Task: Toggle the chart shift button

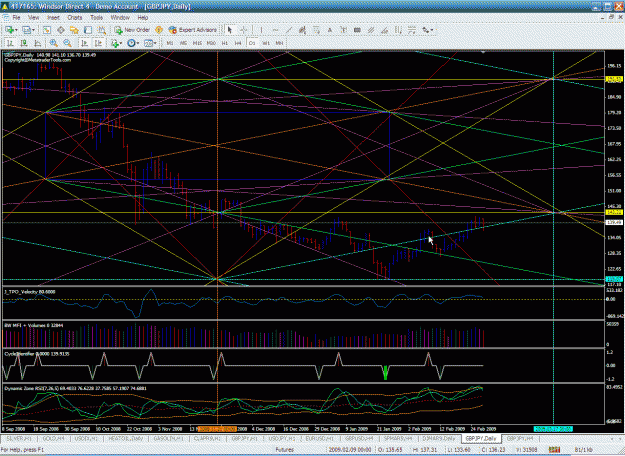Action: click(98, 43)
